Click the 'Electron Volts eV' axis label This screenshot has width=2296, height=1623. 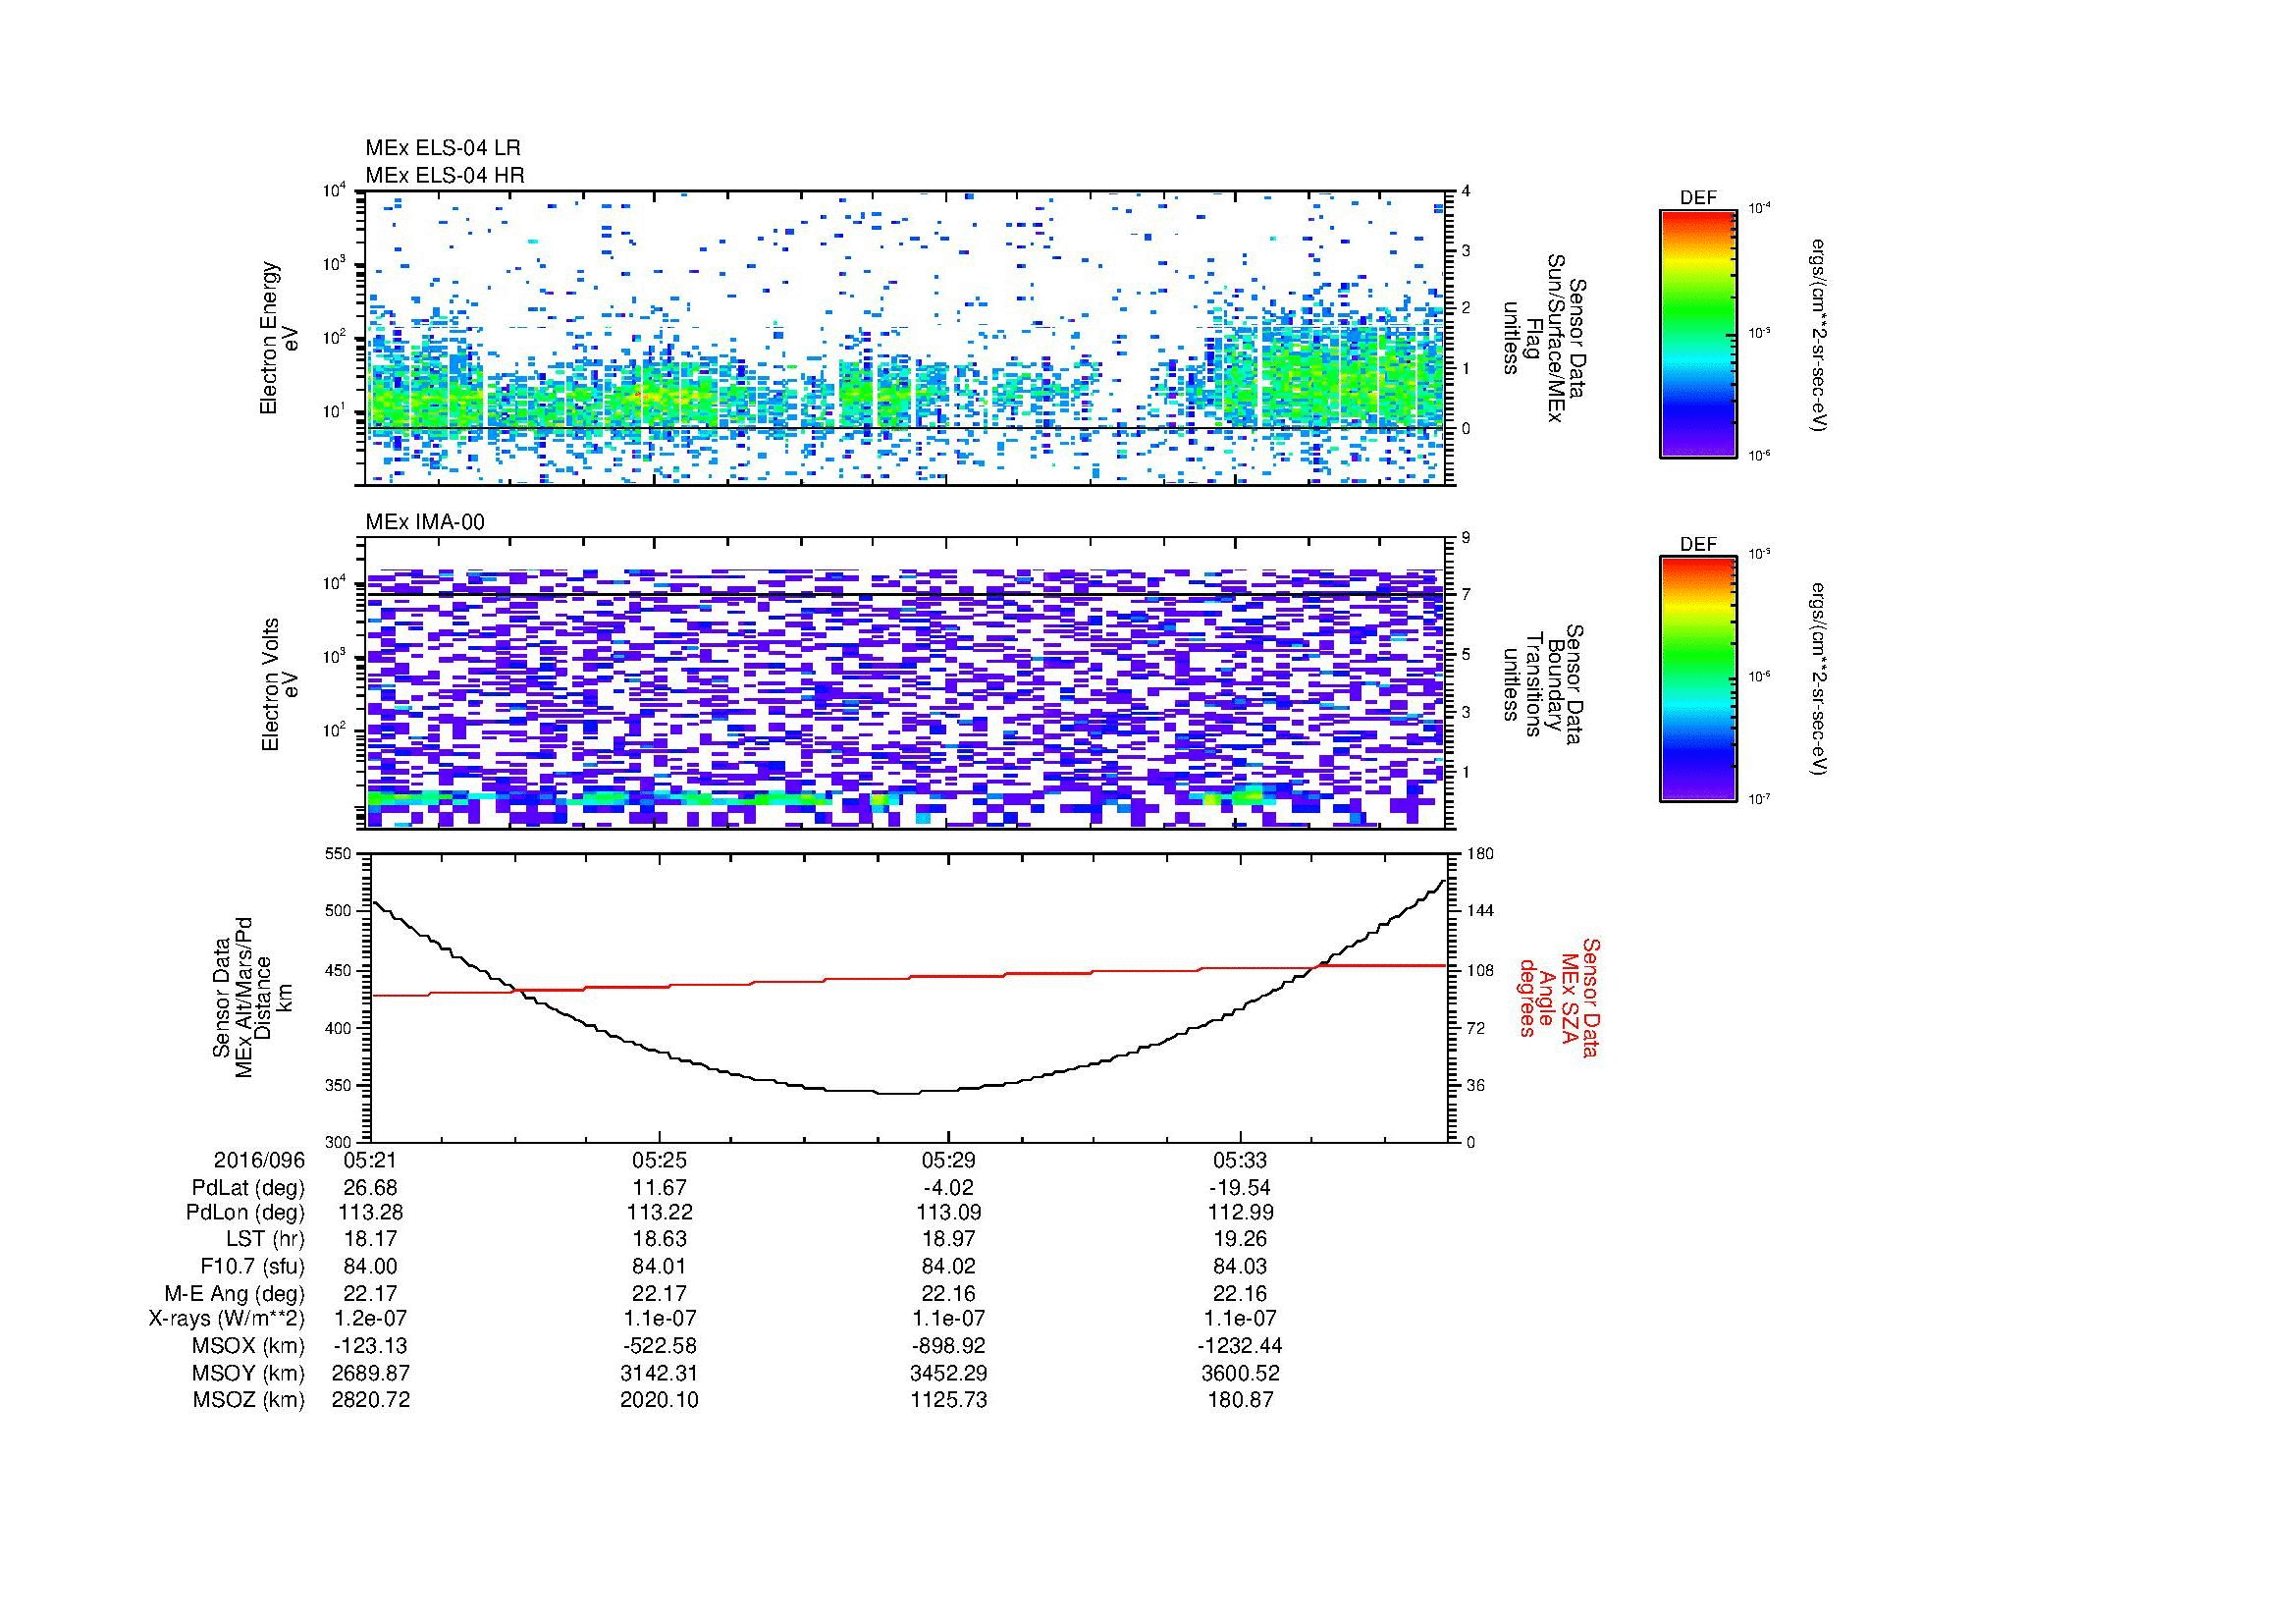click(x=280, y=684)
